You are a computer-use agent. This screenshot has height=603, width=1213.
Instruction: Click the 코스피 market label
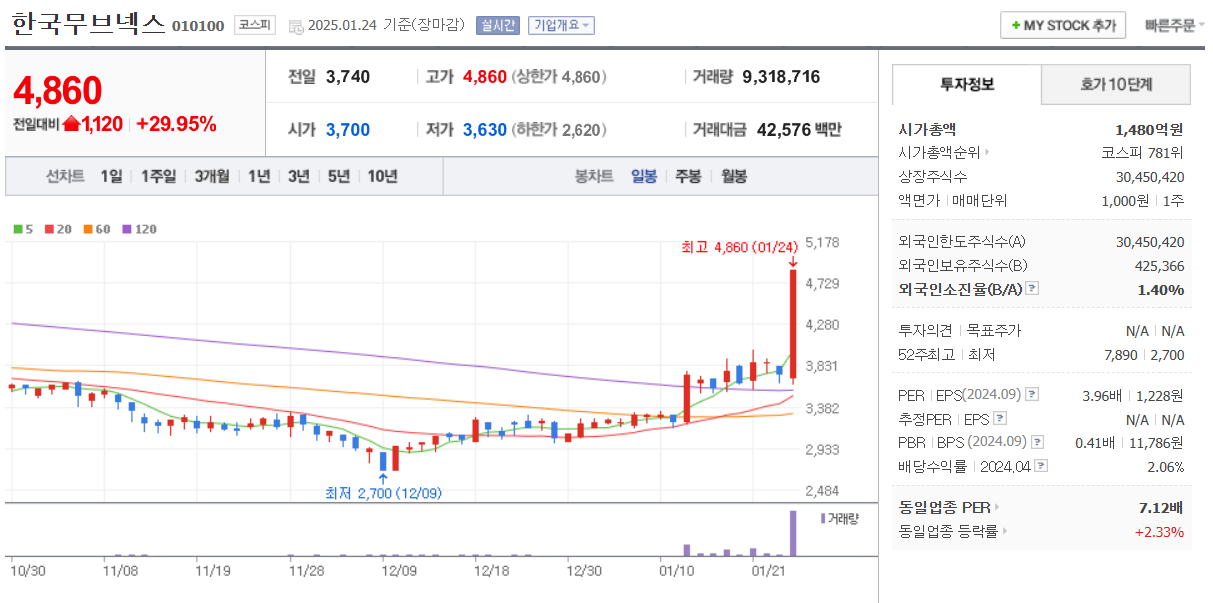(254, 25)
